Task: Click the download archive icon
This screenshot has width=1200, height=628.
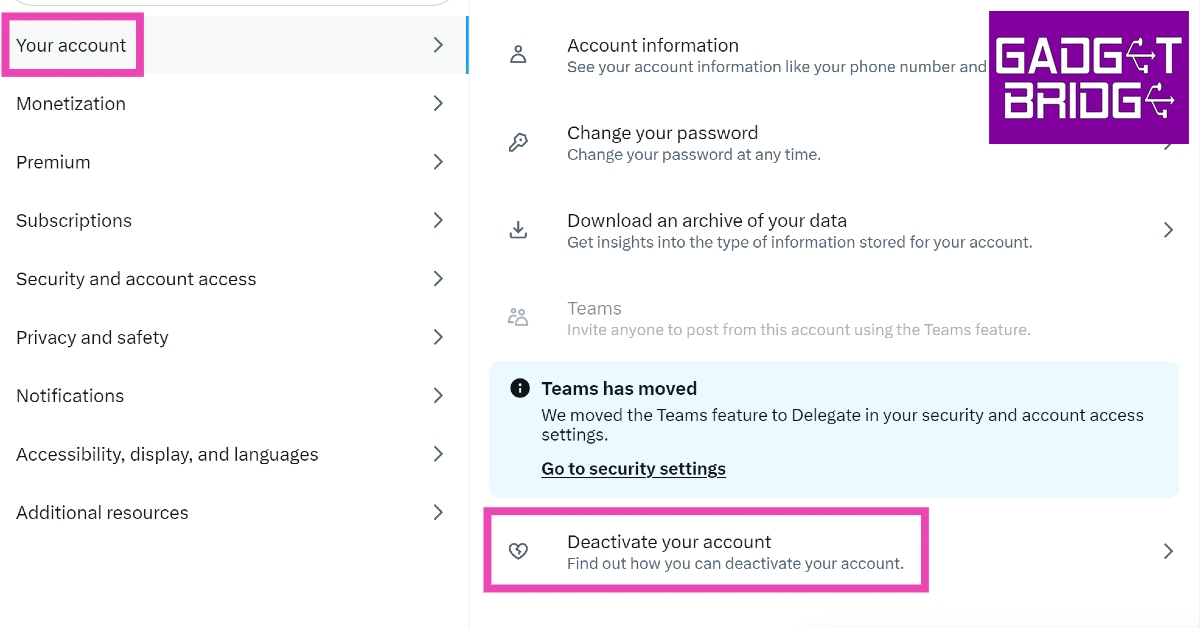Action: point(518,230)
